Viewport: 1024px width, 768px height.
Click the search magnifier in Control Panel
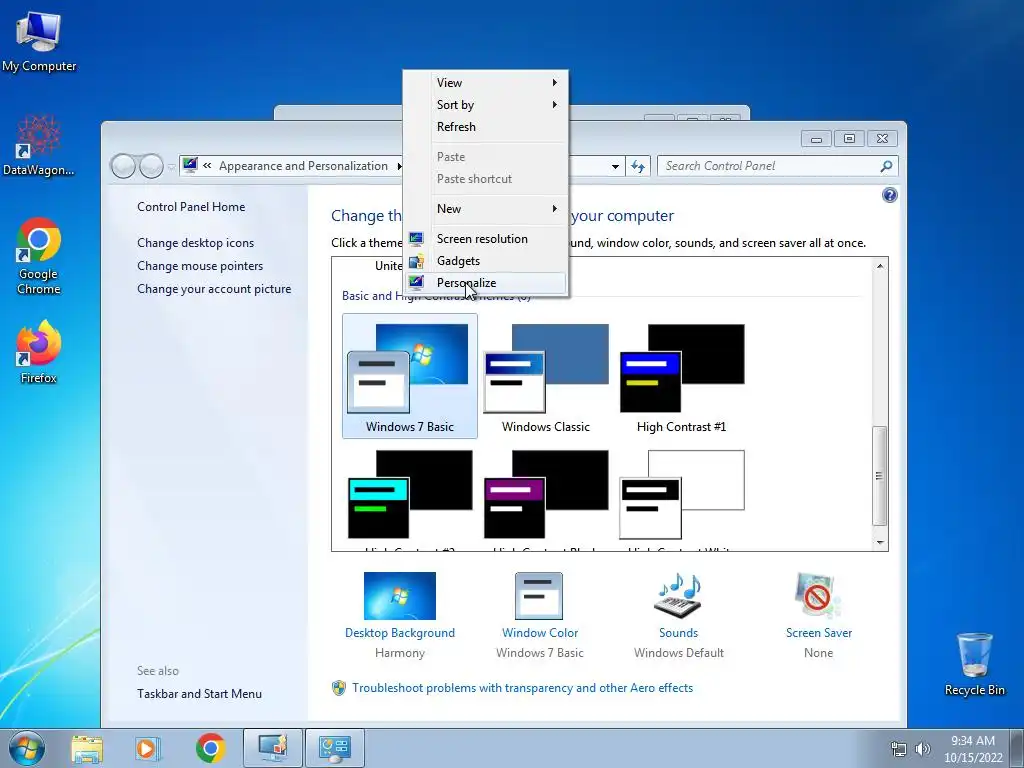pos(886,167)
